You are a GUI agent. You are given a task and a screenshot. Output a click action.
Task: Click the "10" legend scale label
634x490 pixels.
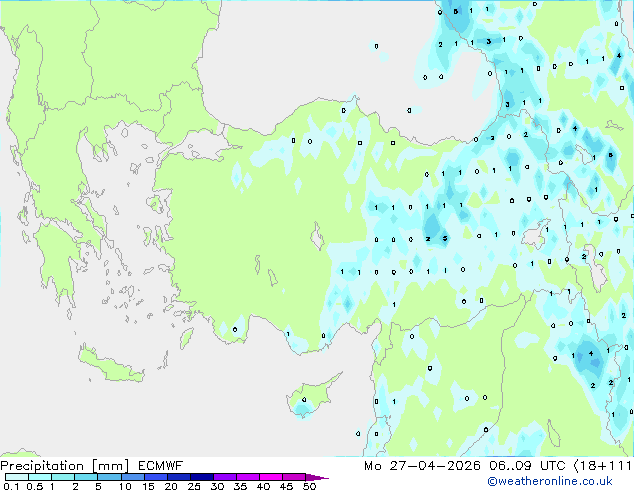click(125, 486)
